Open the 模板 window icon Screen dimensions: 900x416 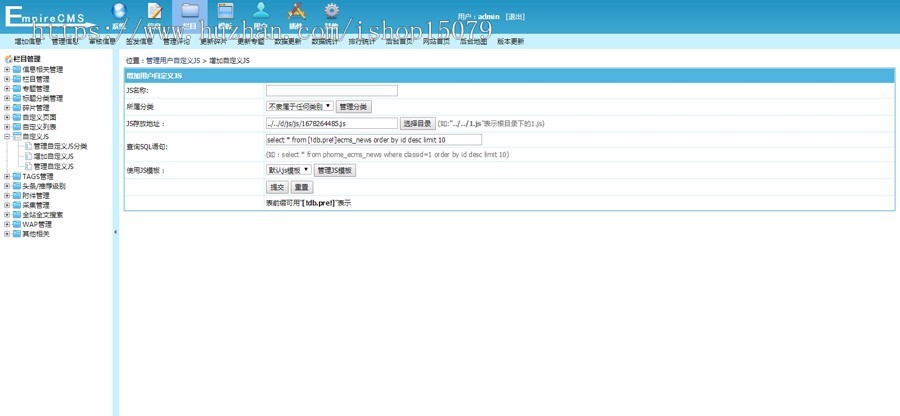[x=226, y=11]
